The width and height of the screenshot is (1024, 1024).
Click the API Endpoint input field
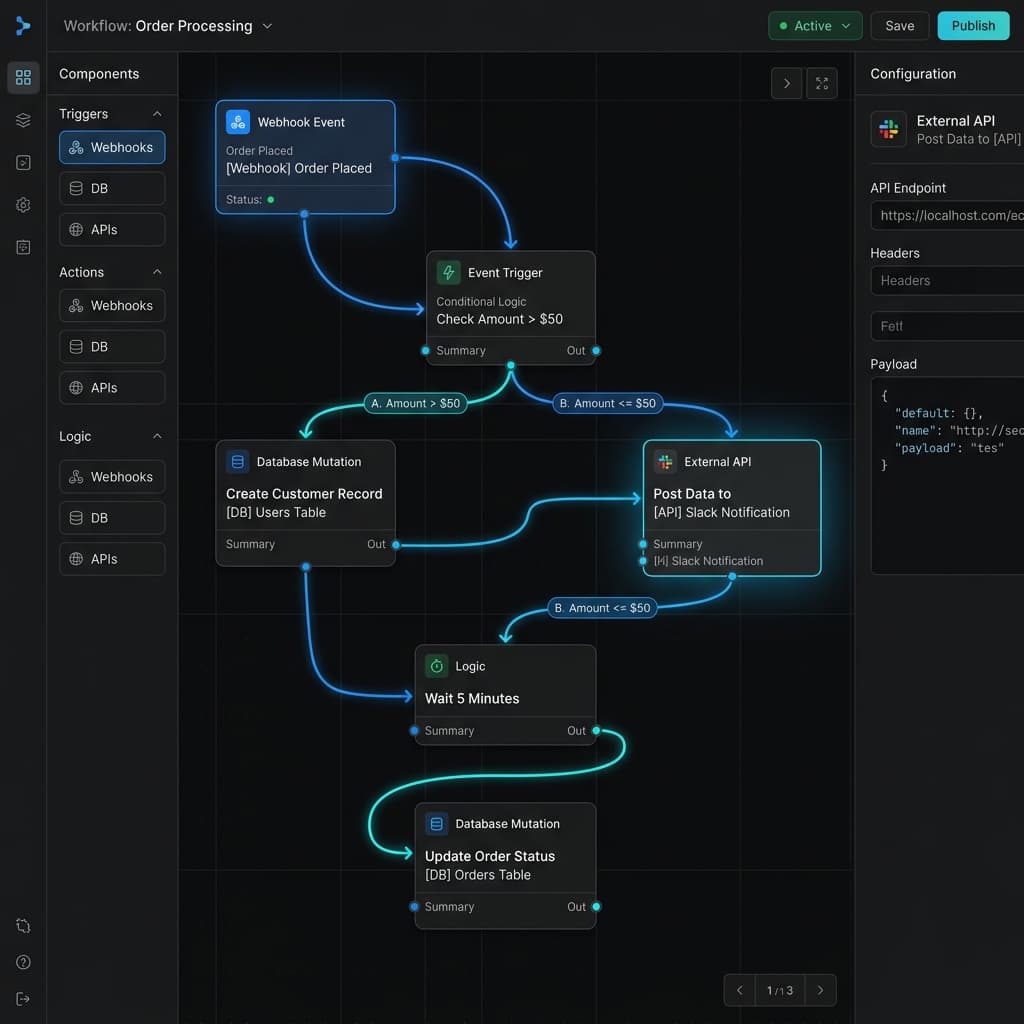(x=948, y=216)
